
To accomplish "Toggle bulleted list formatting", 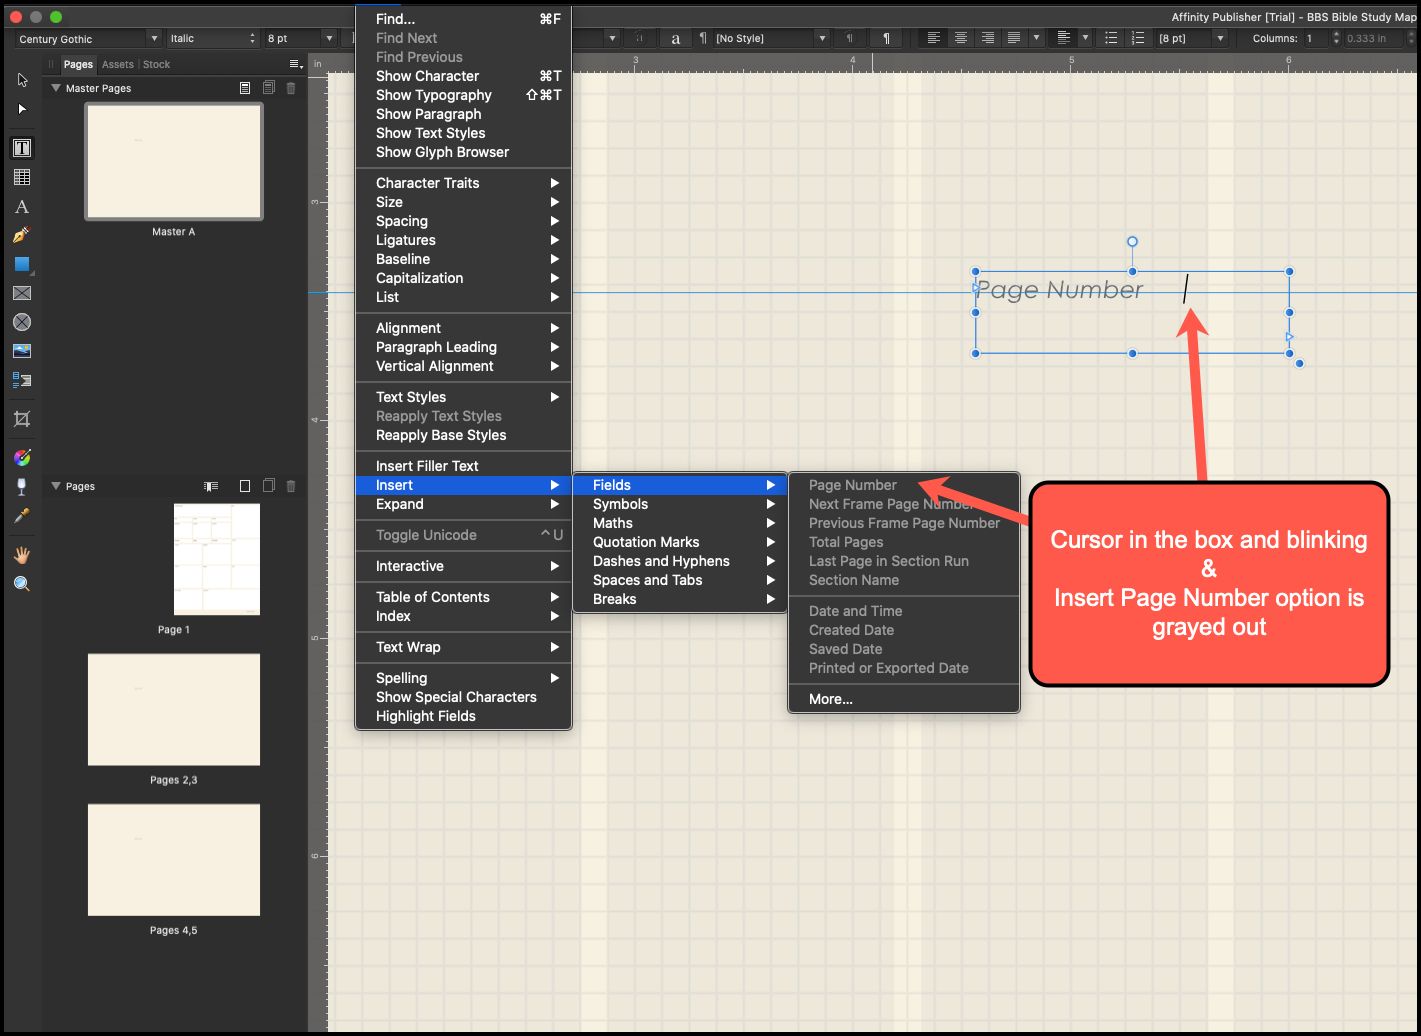I will point(1111,38).
